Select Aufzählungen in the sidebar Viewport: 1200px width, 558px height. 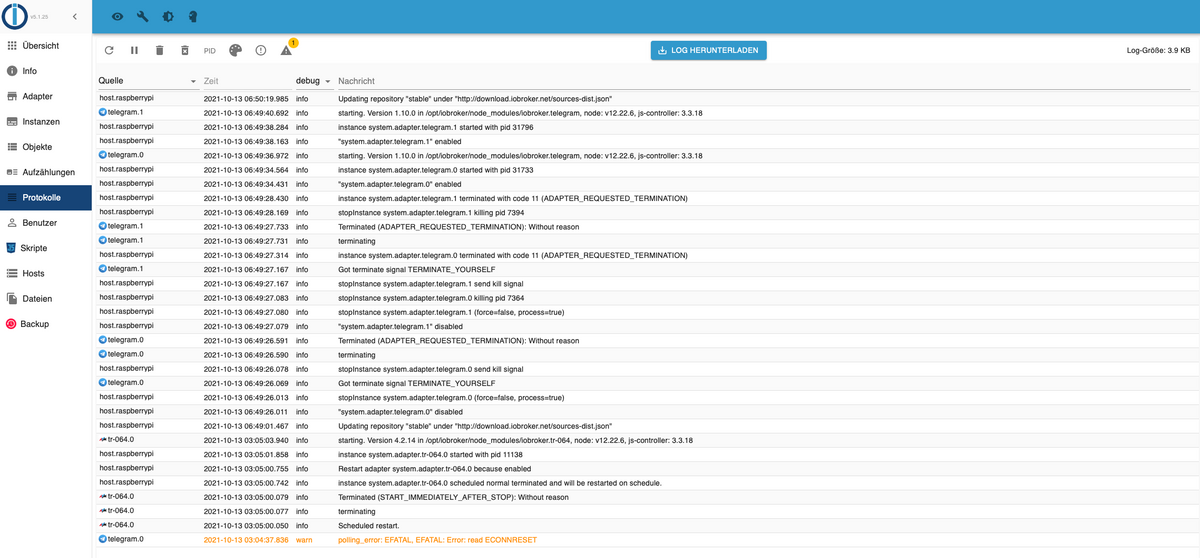(46, 172)
